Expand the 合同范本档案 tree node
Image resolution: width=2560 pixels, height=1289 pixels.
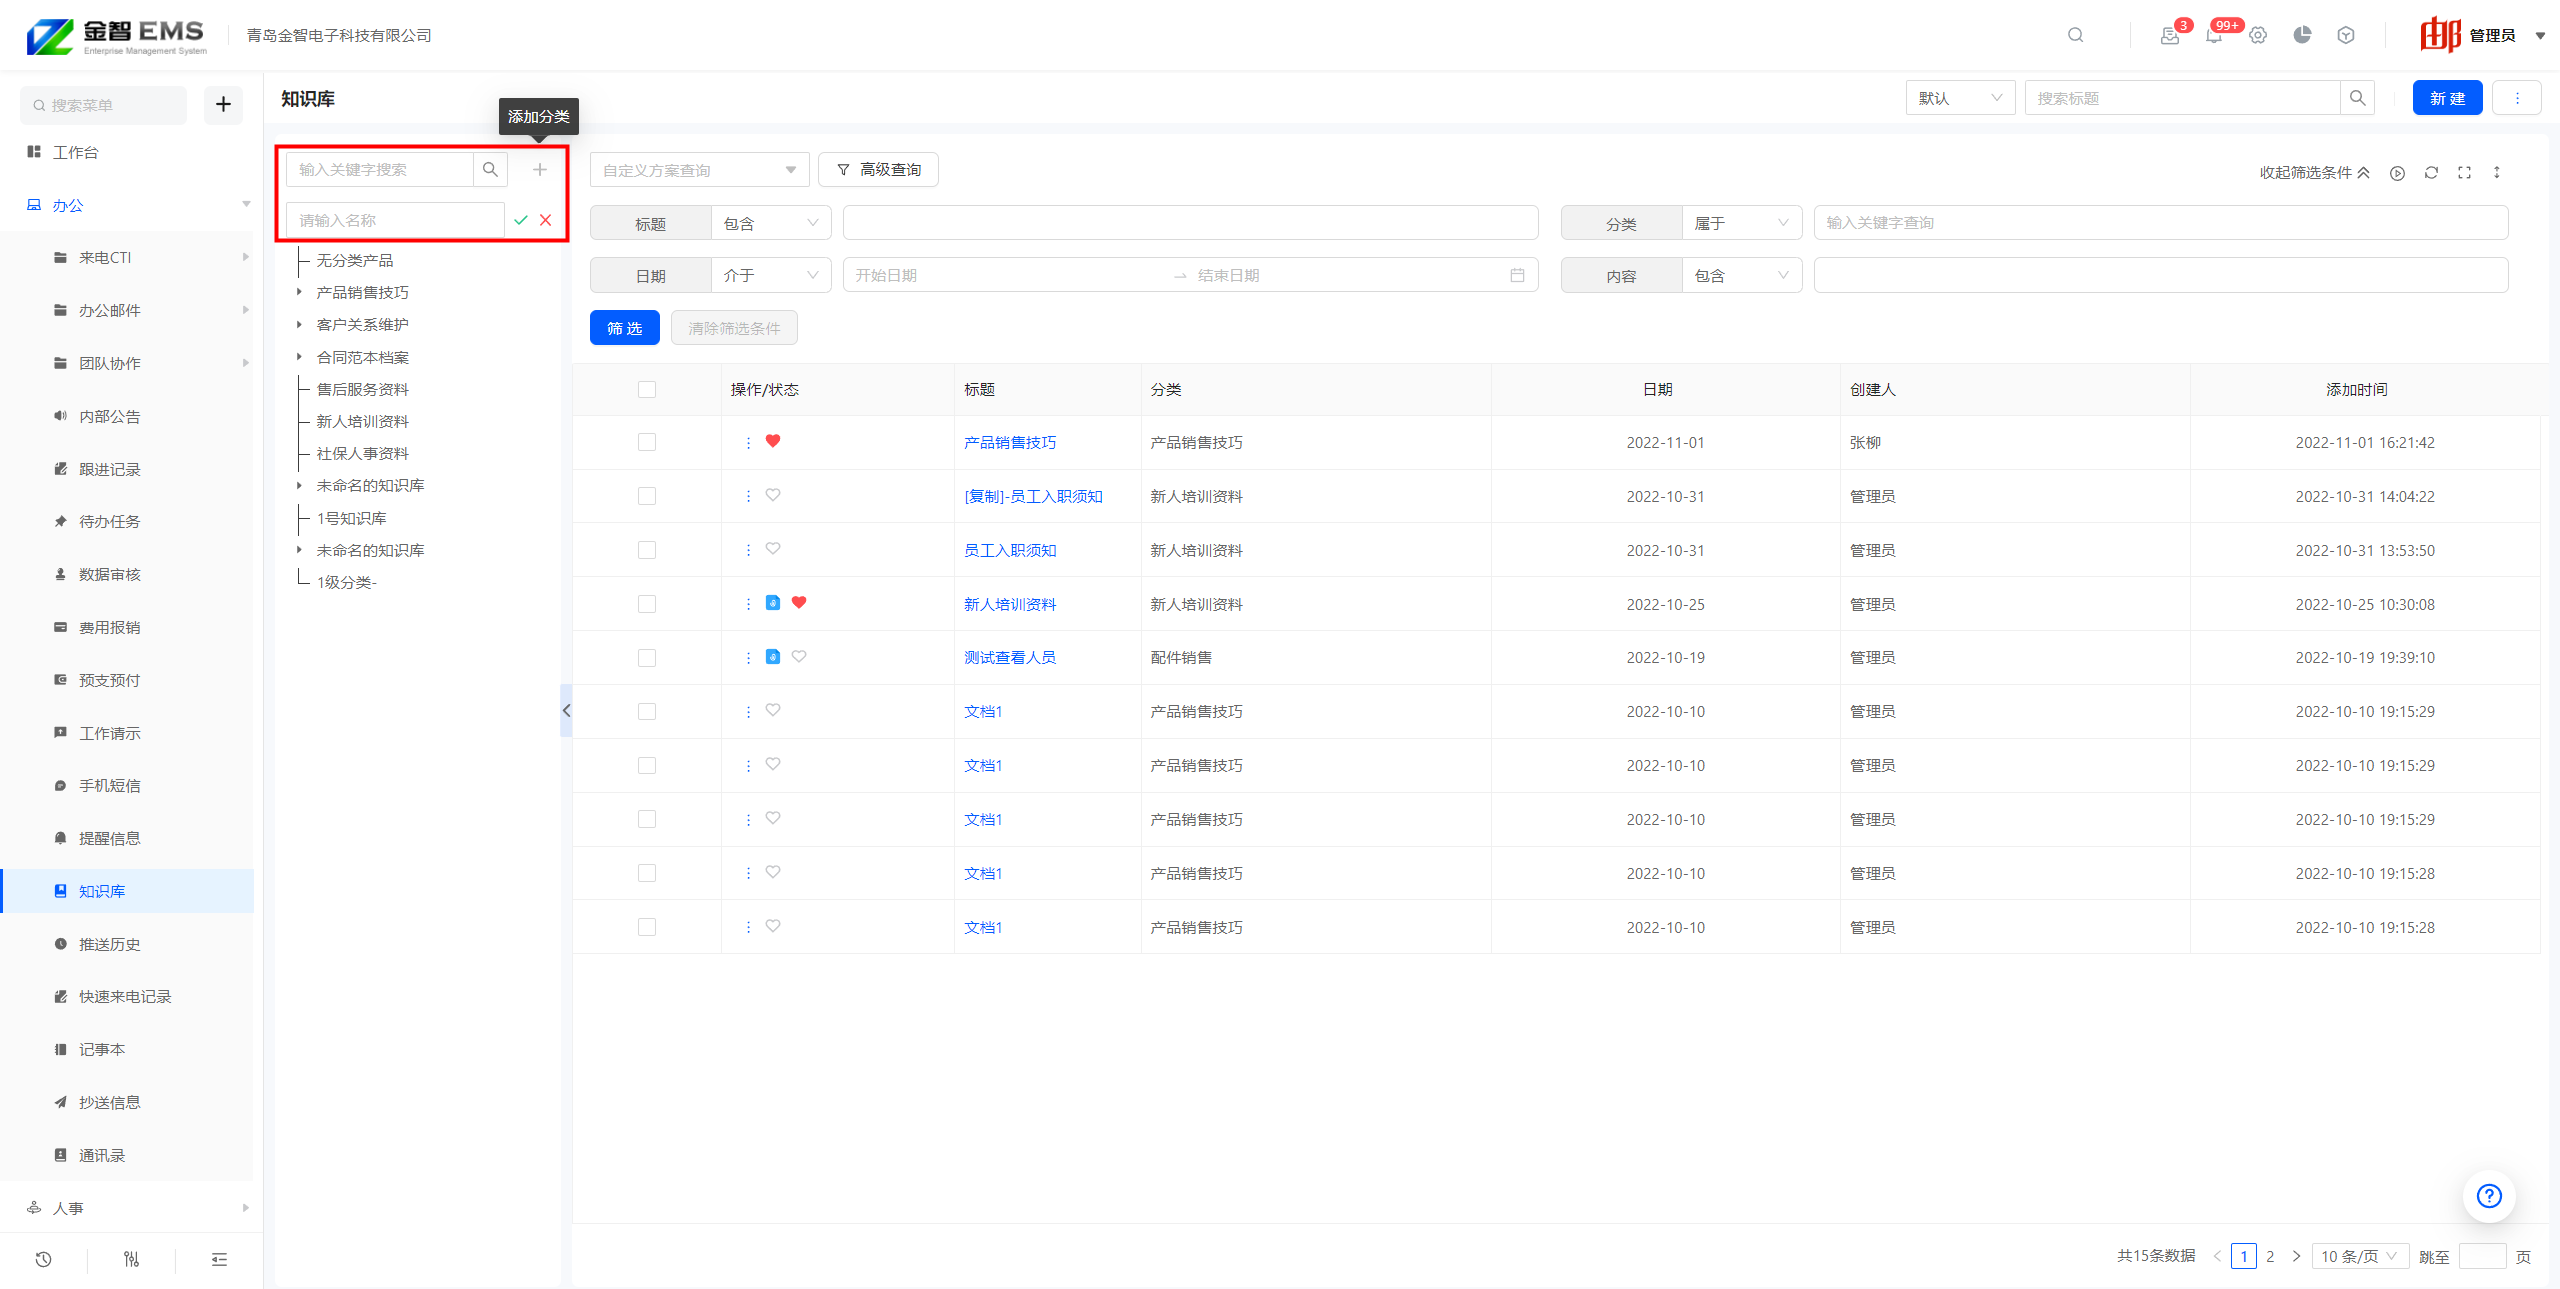299,357
